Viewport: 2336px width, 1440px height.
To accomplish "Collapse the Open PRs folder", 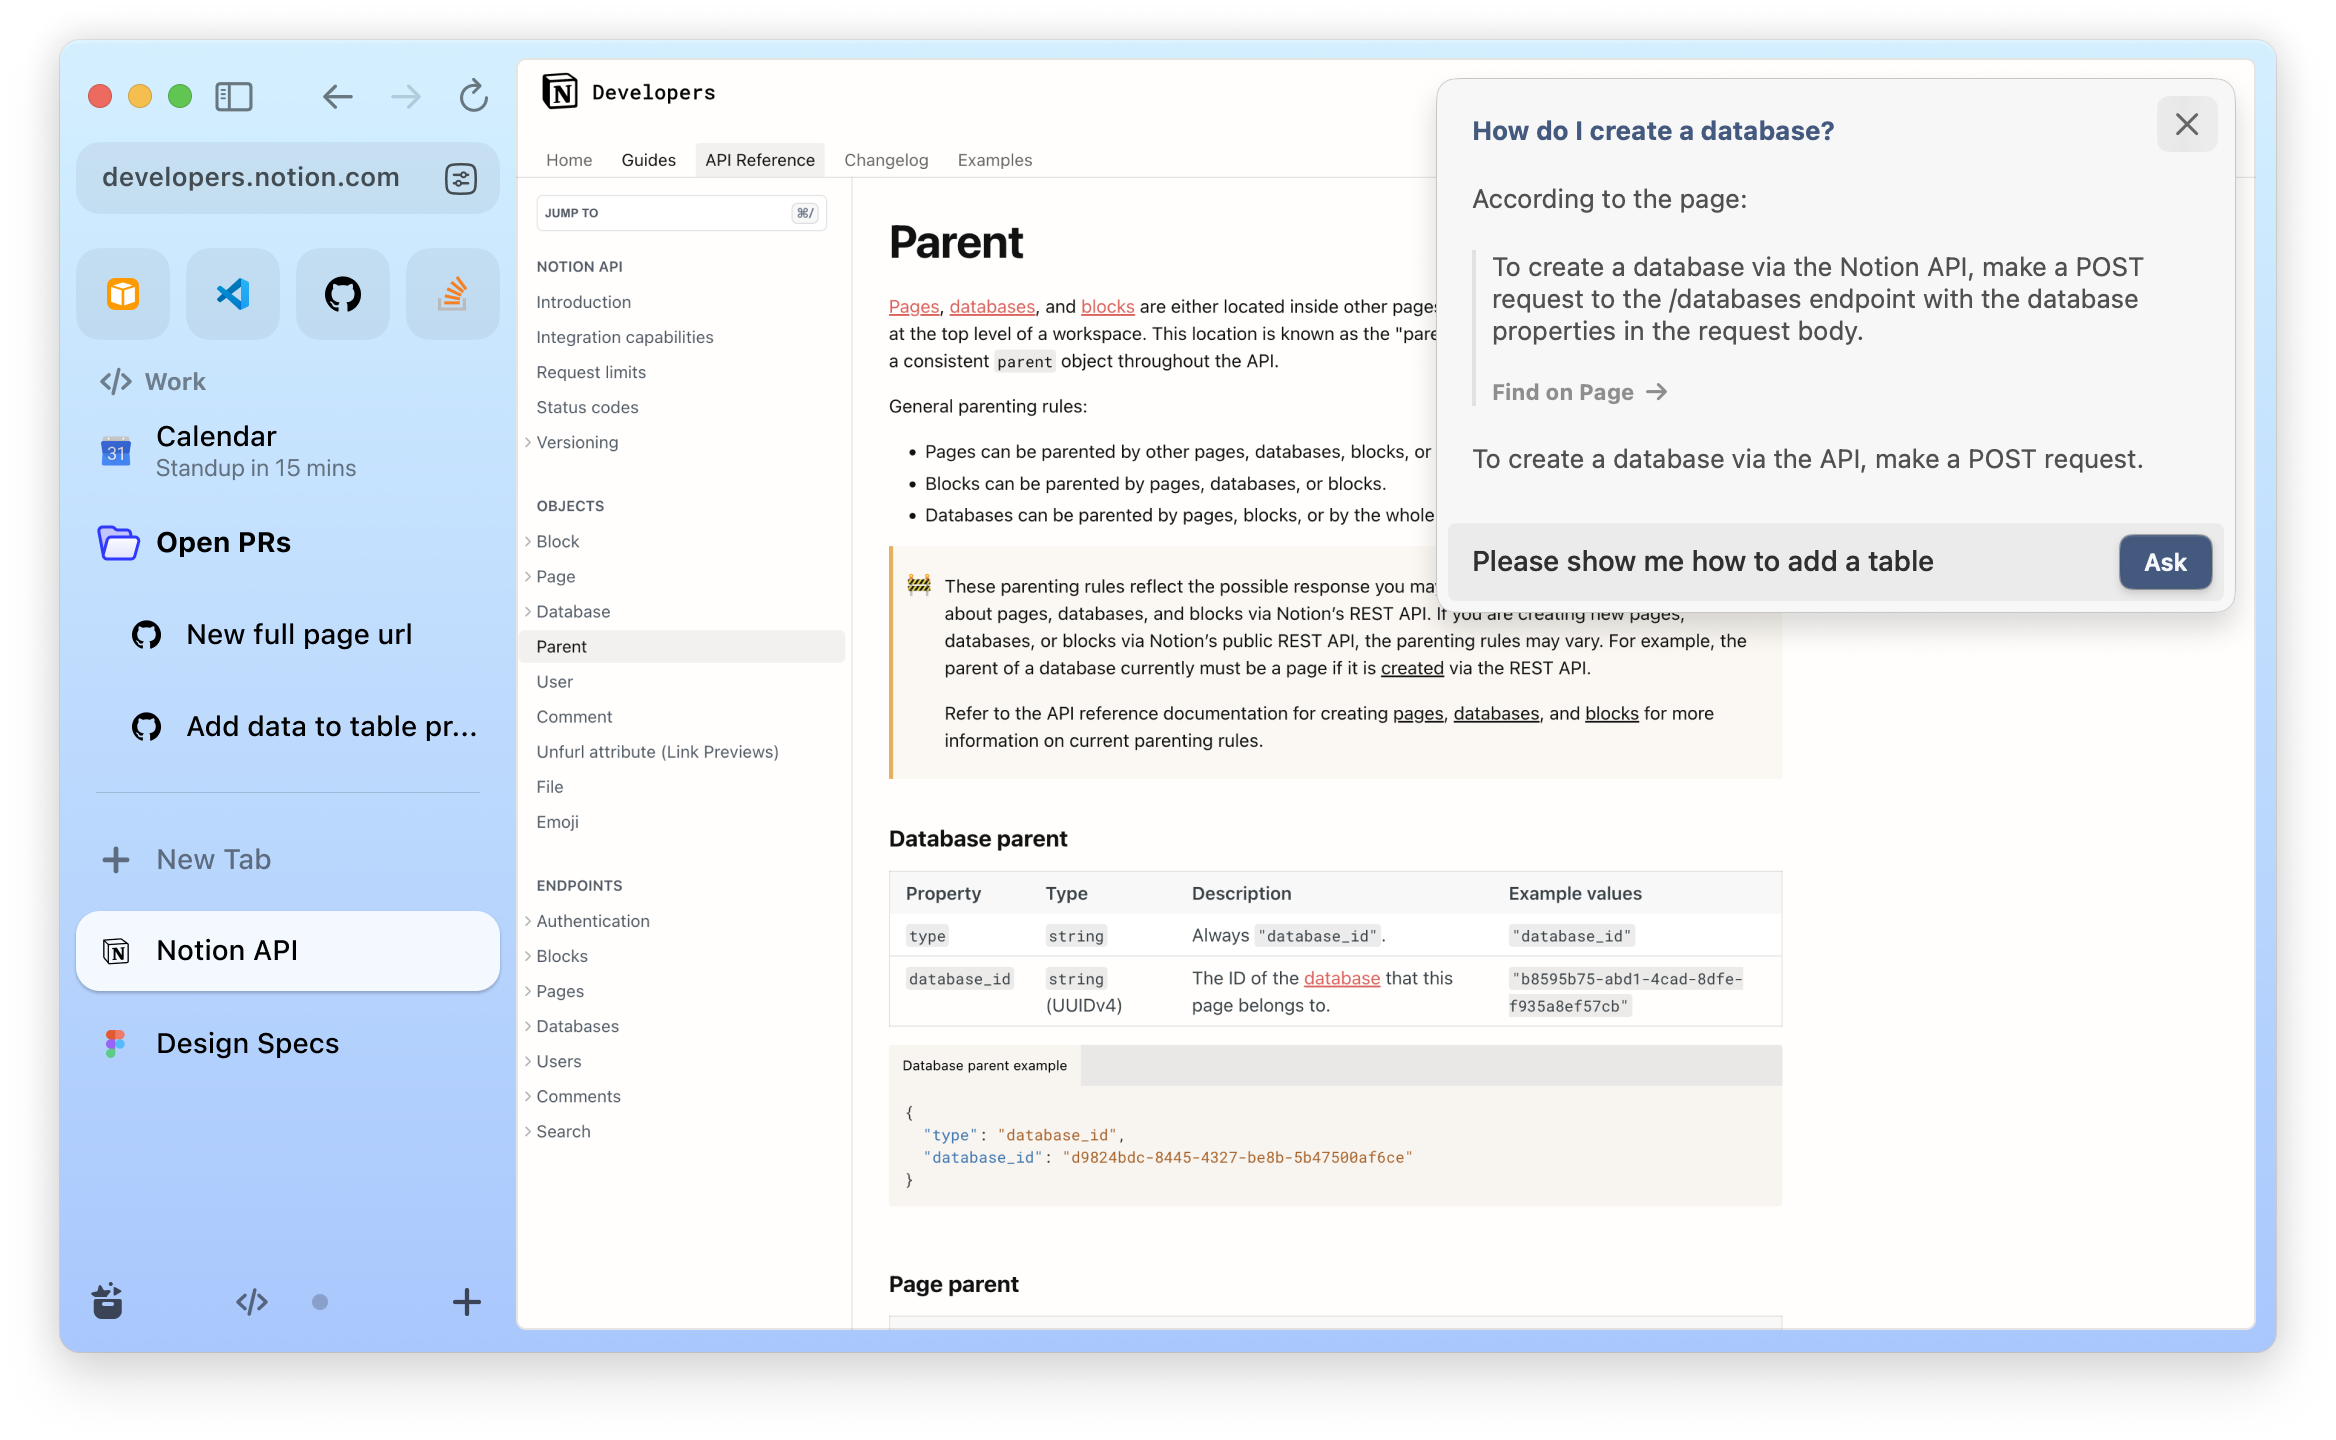I will (x=119, y=543).
